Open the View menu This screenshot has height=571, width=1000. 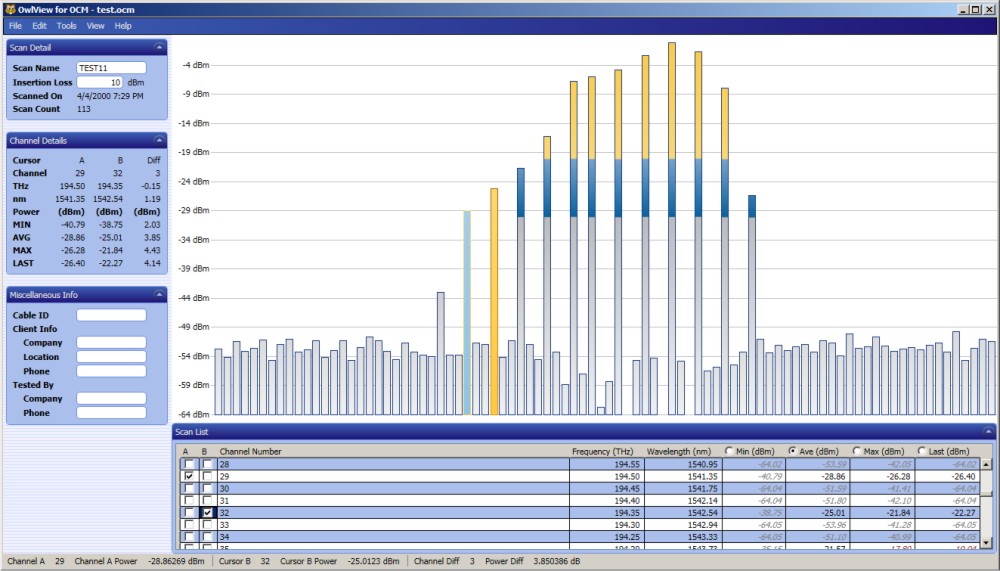(95, 25)
